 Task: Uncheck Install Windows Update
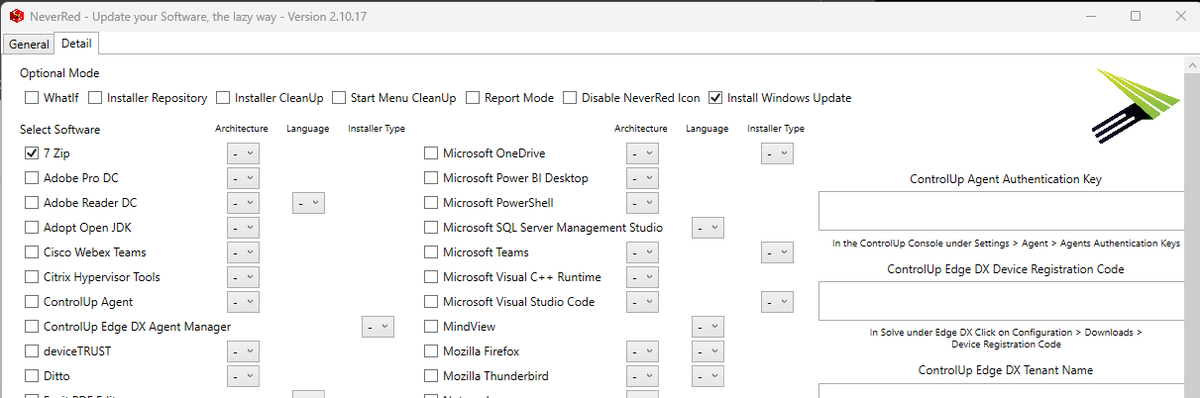pyautogui.click(x=715, y=98)
